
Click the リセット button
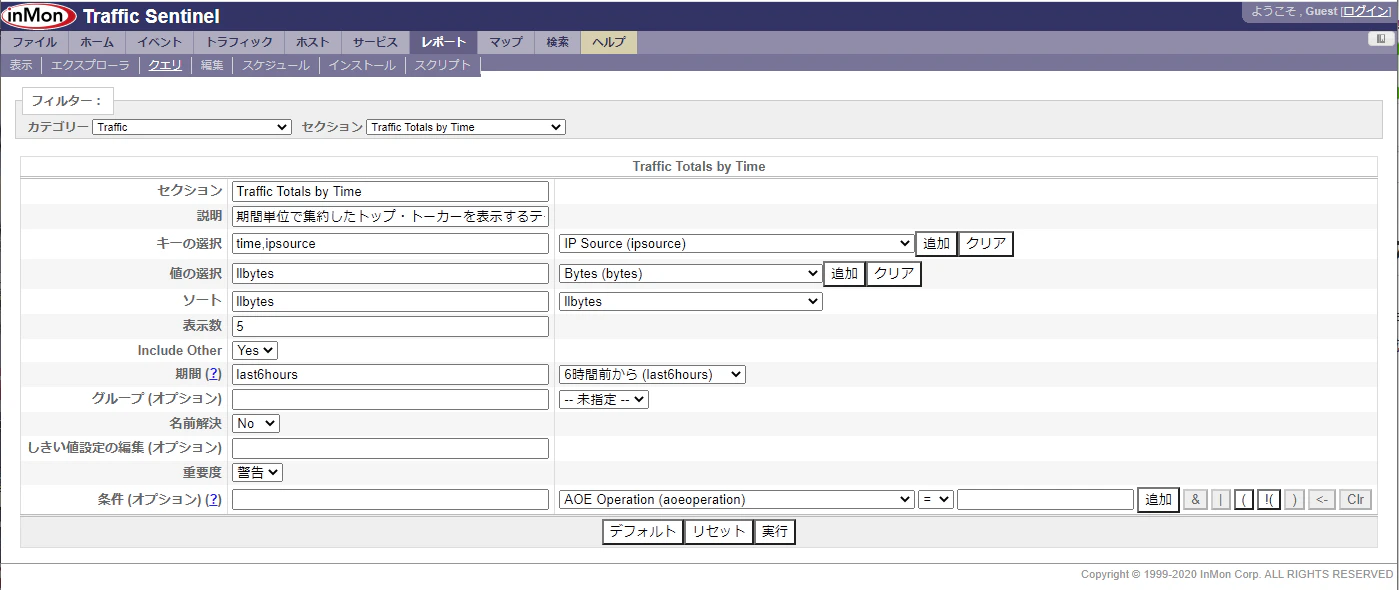pyautogui.click(x=719, y=531)
